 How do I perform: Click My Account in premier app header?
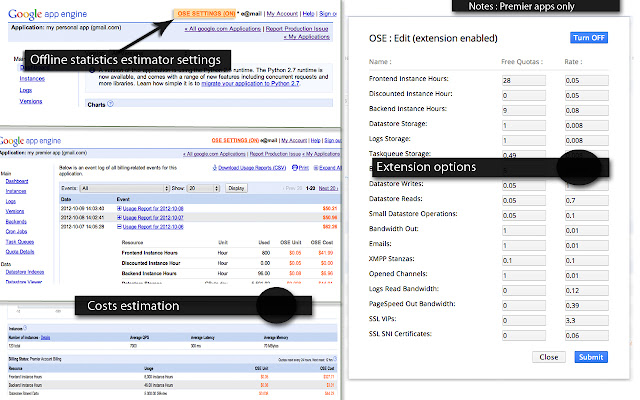pyautogui.click(x=294, y=140)
